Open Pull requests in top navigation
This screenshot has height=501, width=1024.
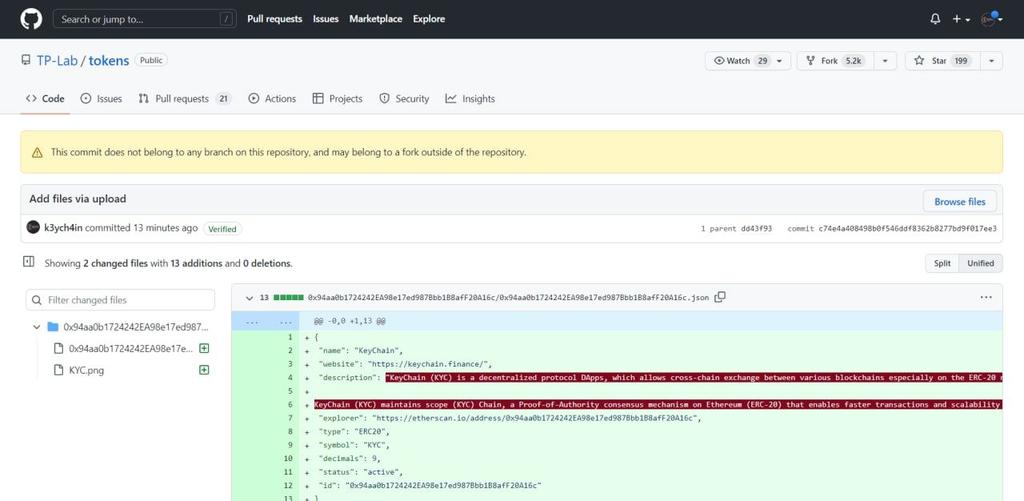(x=274, y=19)
